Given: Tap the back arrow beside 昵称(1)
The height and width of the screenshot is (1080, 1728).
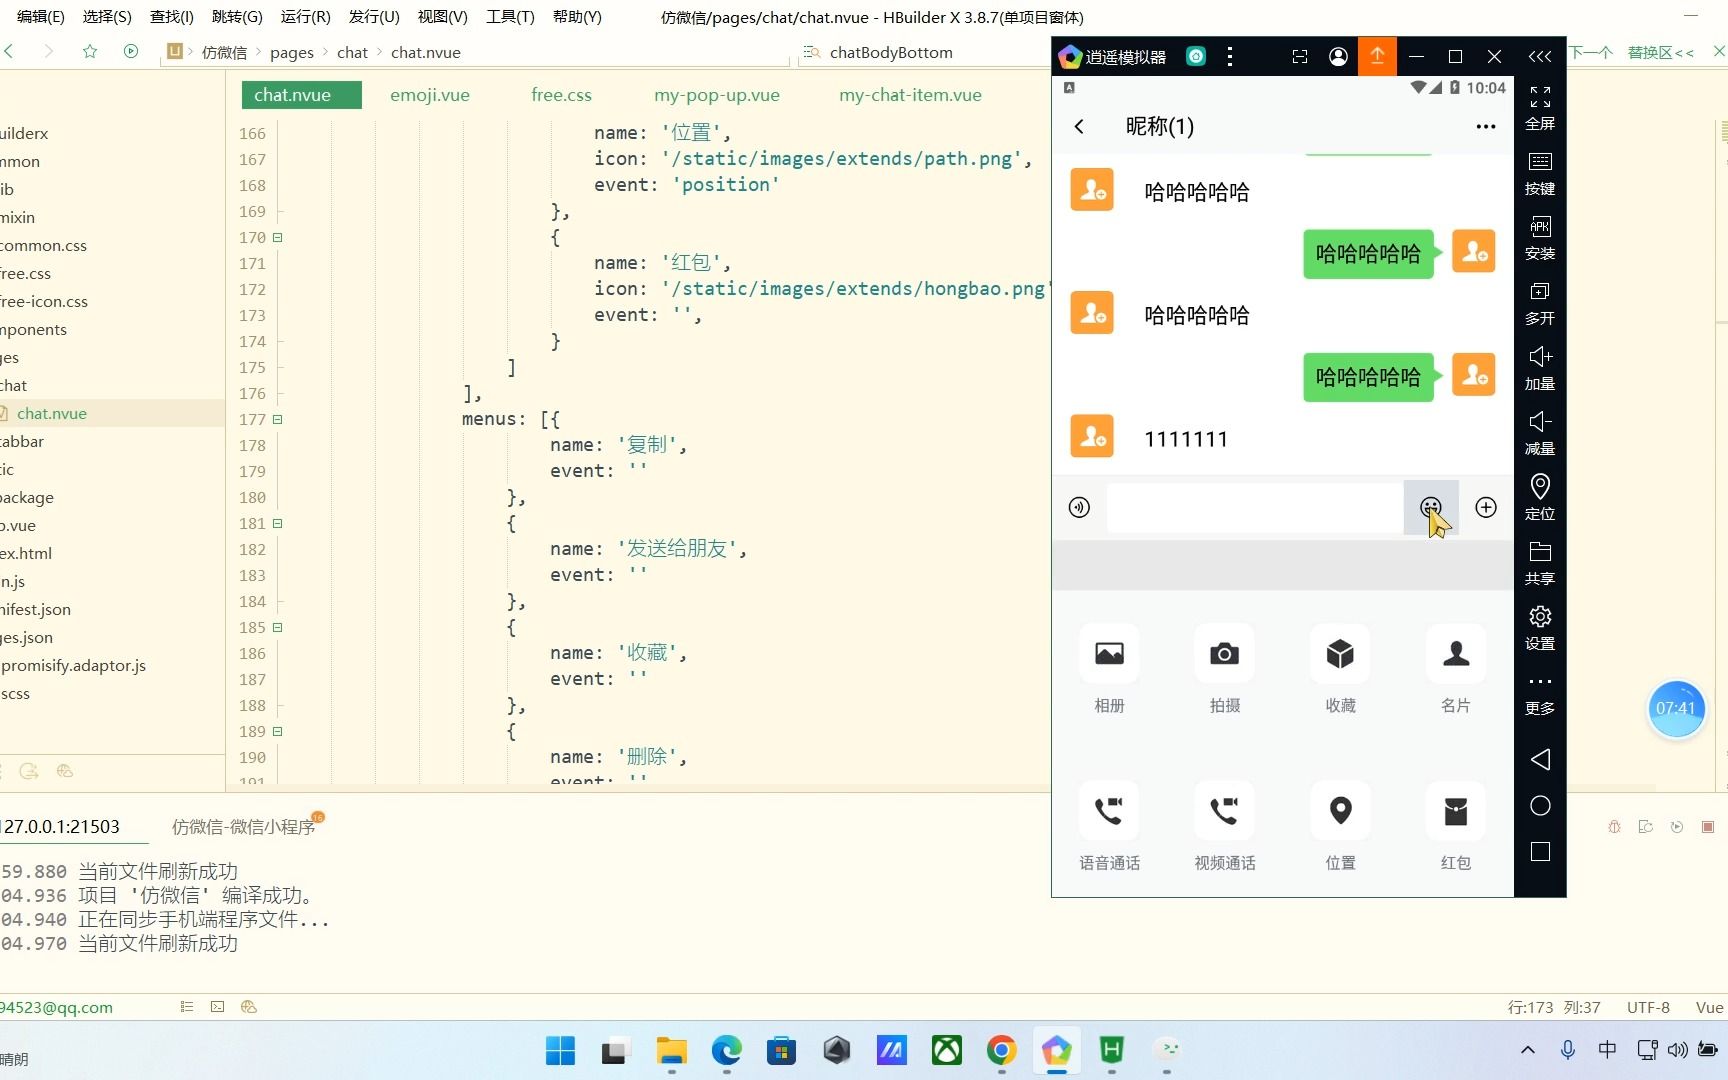Looking at the screenshot, I should coord(1079,126).
